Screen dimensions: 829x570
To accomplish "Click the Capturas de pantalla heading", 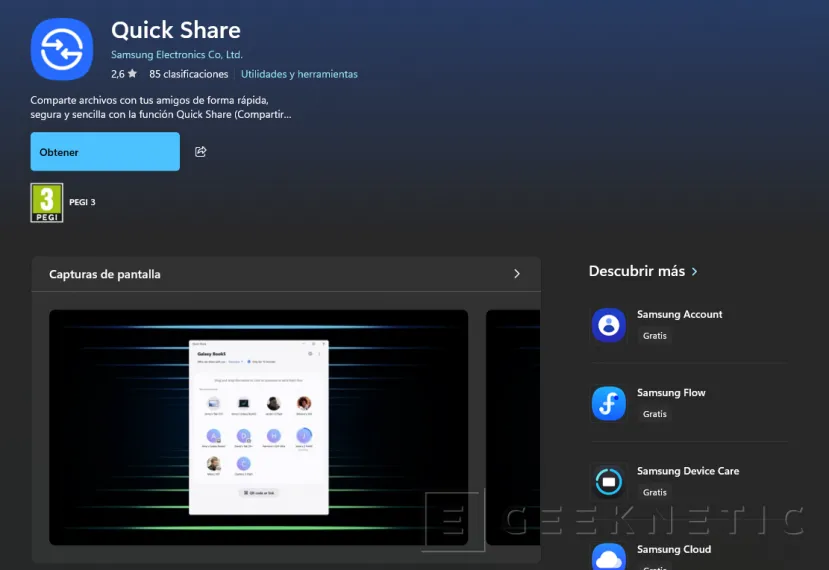I will click(x=105, y=274).
